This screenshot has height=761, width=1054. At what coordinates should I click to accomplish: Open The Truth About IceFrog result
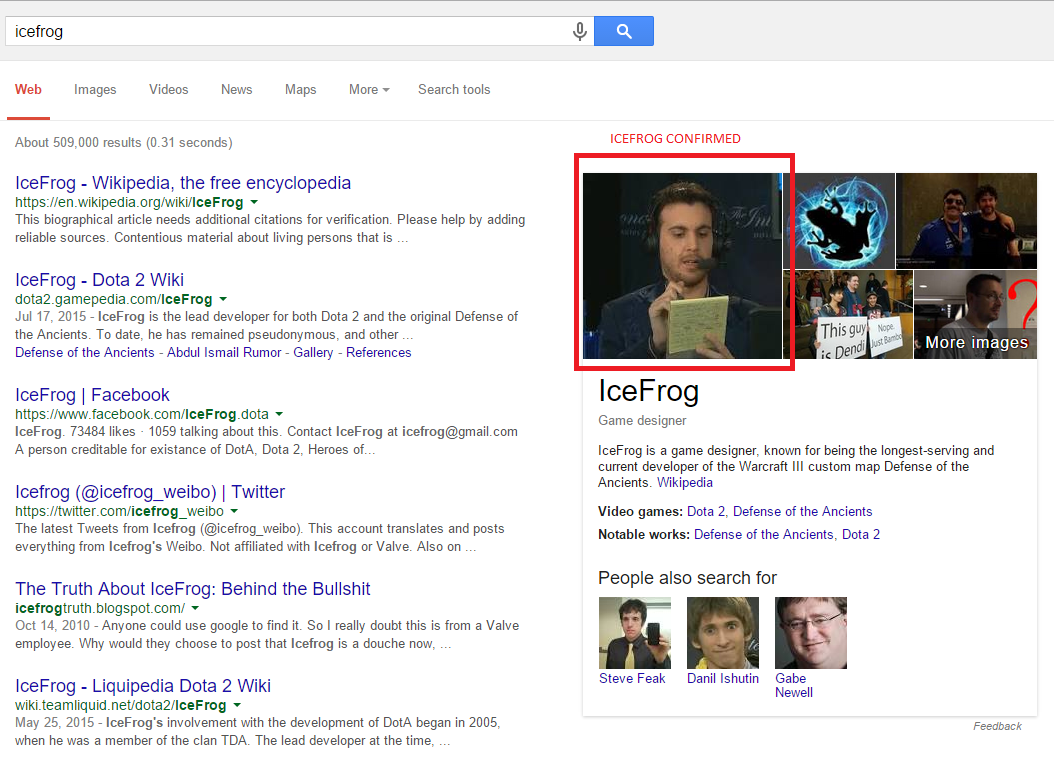[x=192, y=589]
